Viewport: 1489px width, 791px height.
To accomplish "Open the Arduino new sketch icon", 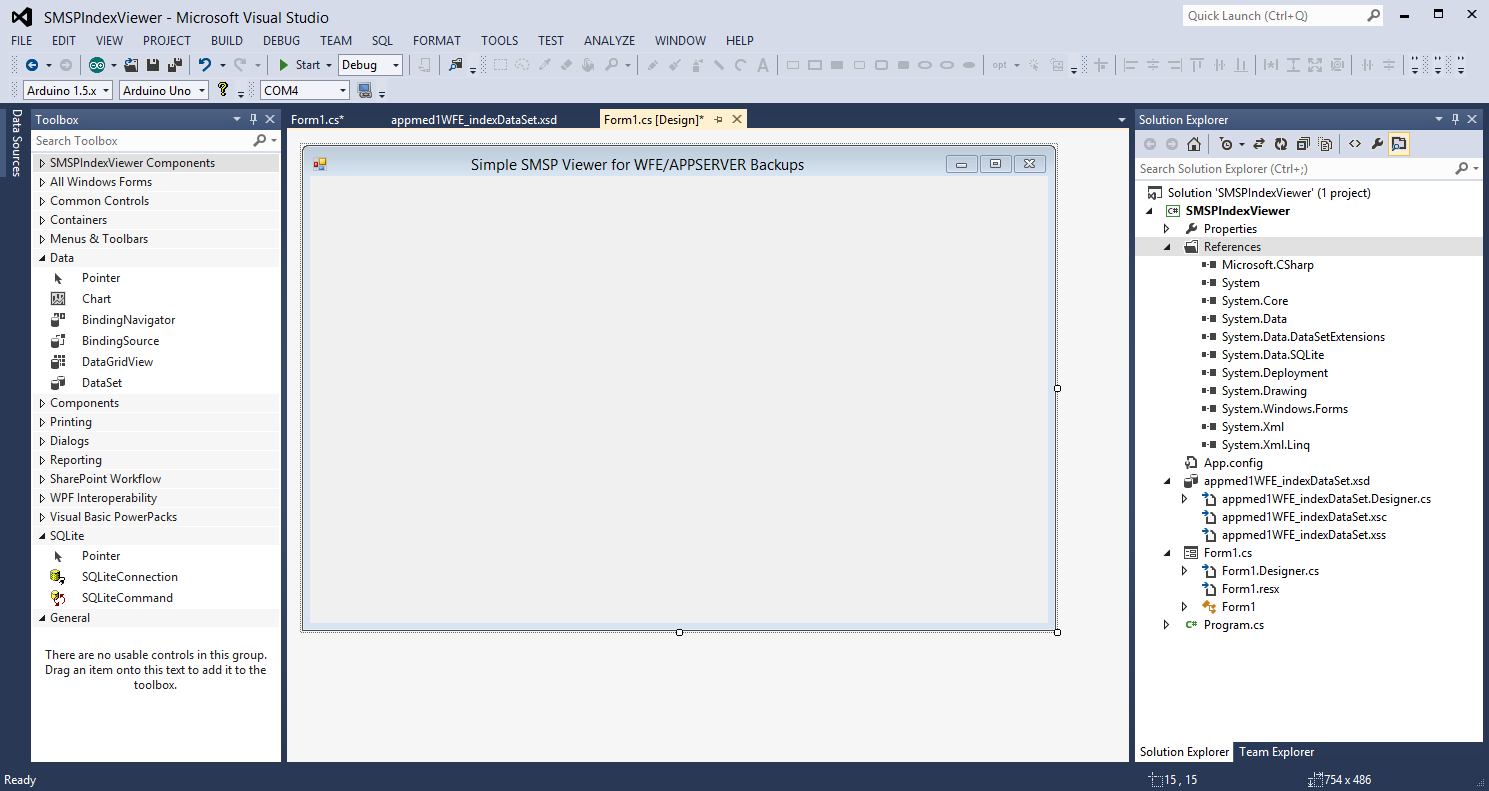I will tap(97, 65).
